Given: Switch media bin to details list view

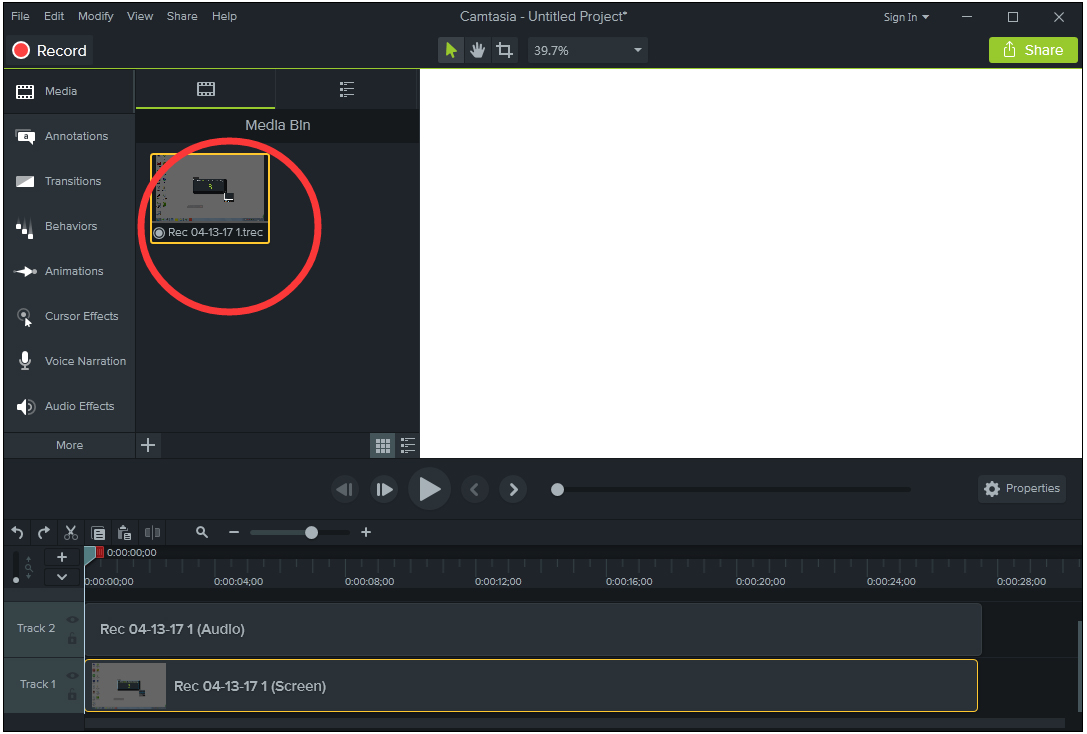Looking at the screenshot, I should (408, 446).
